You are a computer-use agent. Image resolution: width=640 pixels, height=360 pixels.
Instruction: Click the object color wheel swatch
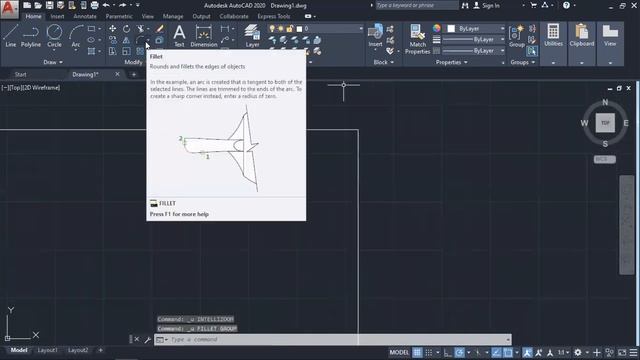pos(437,28)
